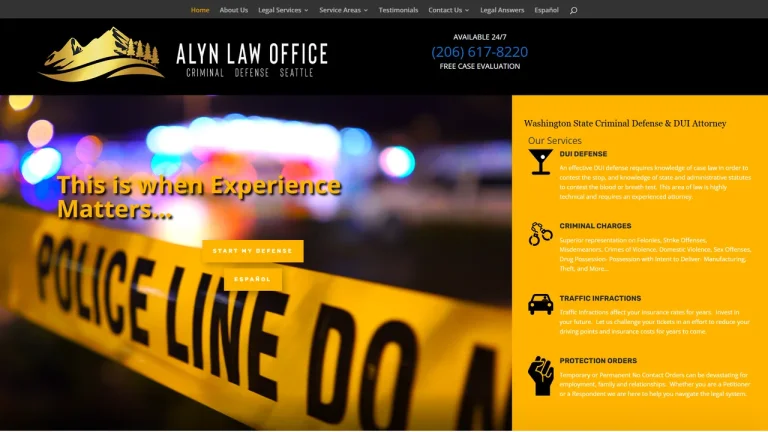The image size is (768, 432).
Task: Click the Alyn Law Office title text
Action: (x=252, y=54)
